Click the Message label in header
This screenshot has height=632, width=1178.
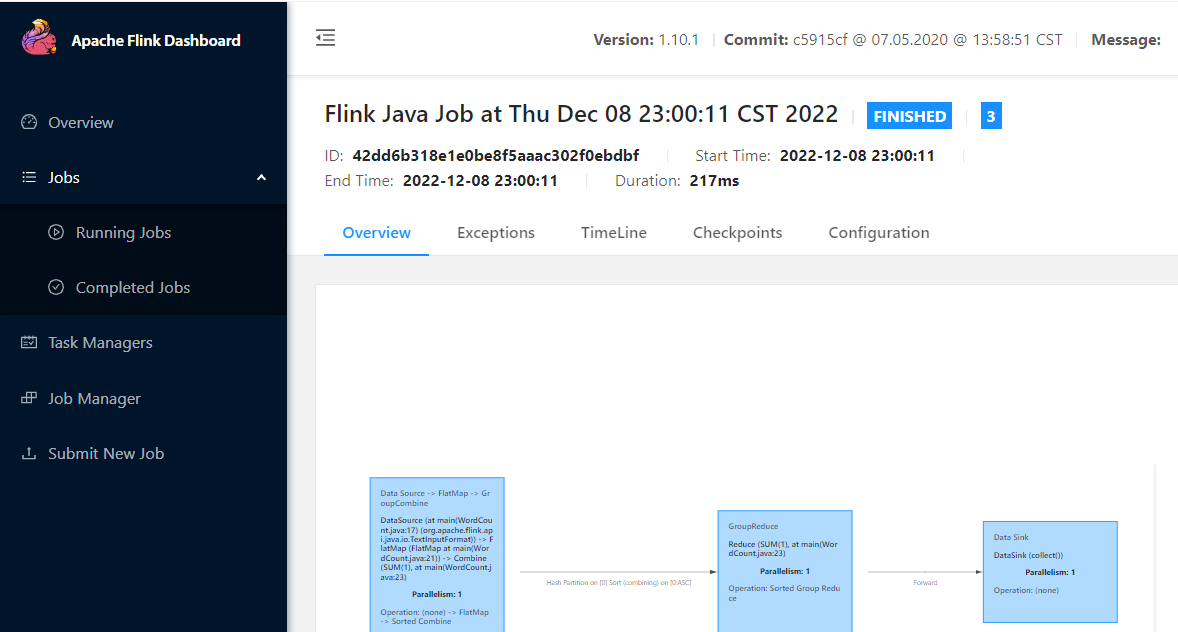(1126, 40)
